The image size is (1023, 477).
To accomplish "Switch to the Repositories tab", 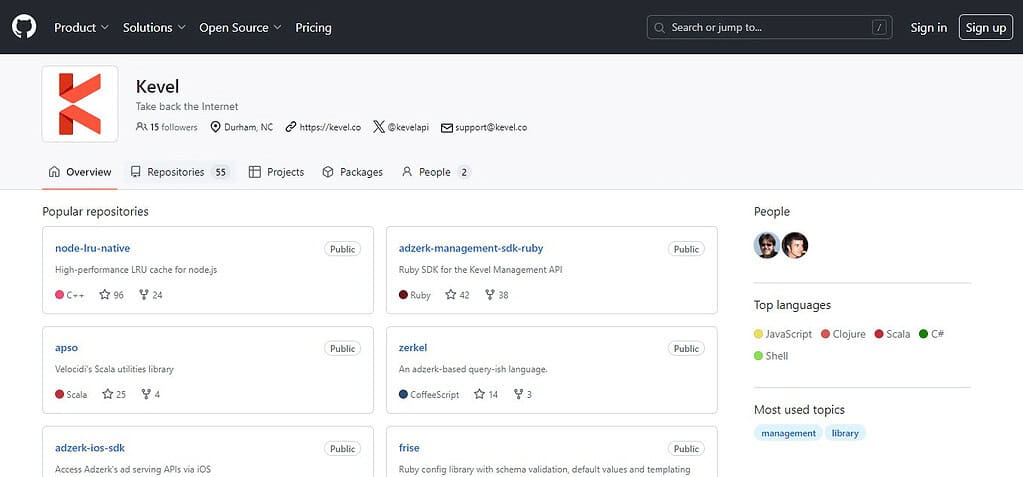I will coord(179,172).
